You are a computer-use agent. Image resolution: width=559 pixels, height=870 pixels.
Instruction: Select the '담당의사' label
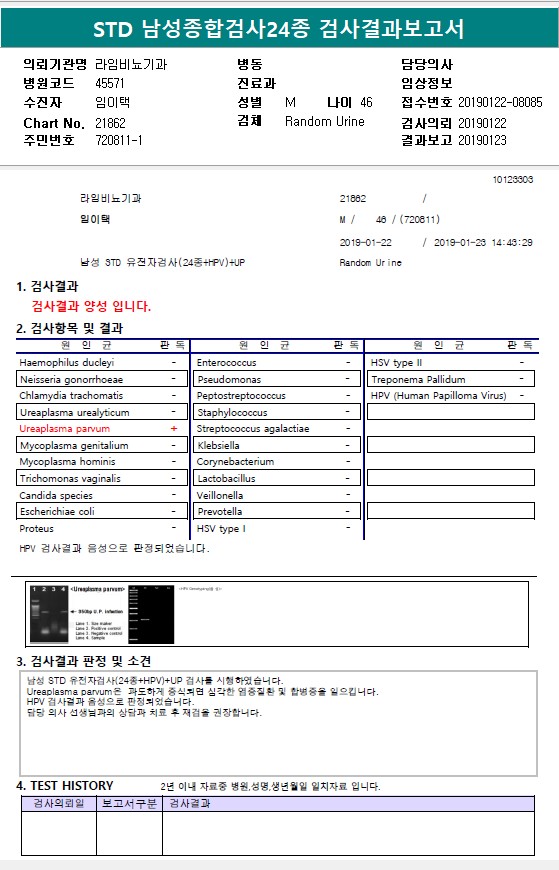(427, 64)
